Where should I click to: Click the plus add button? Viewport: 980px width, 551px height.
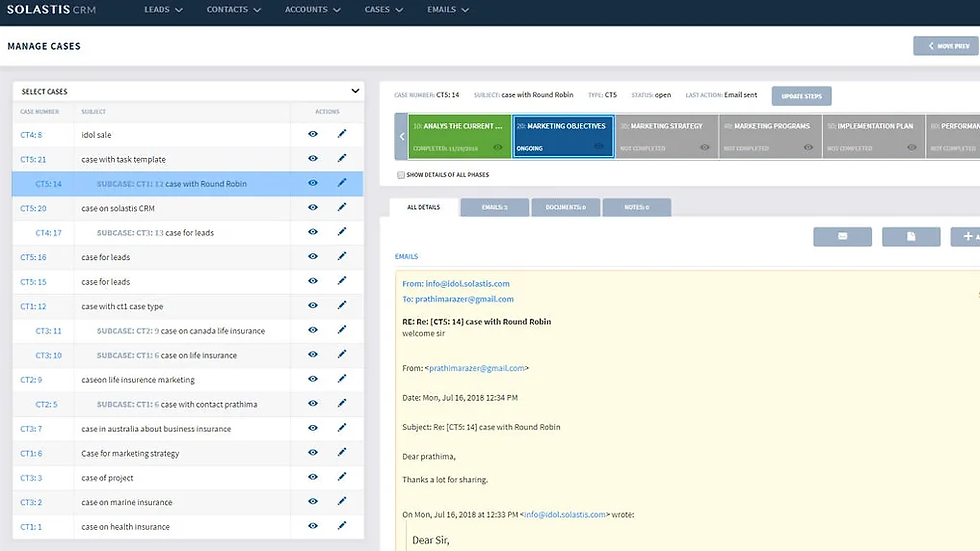966,236
